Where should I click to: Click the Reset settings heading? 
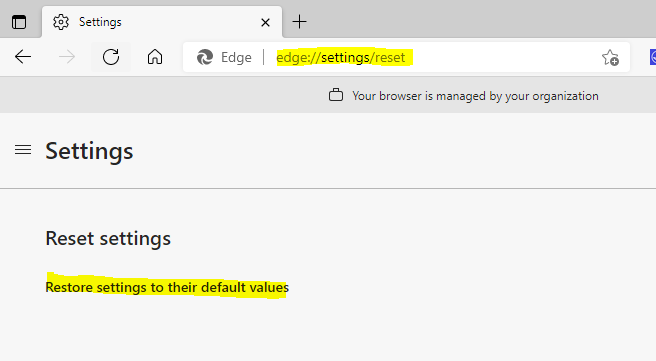point(108,238)
